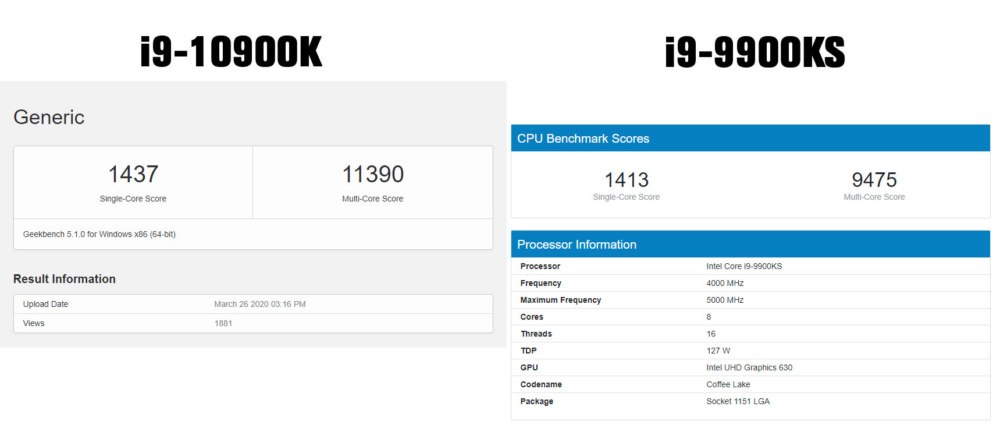Select the Coffee Lake value
Screen dimensions: 1000x428
click(x=728, y=385)
